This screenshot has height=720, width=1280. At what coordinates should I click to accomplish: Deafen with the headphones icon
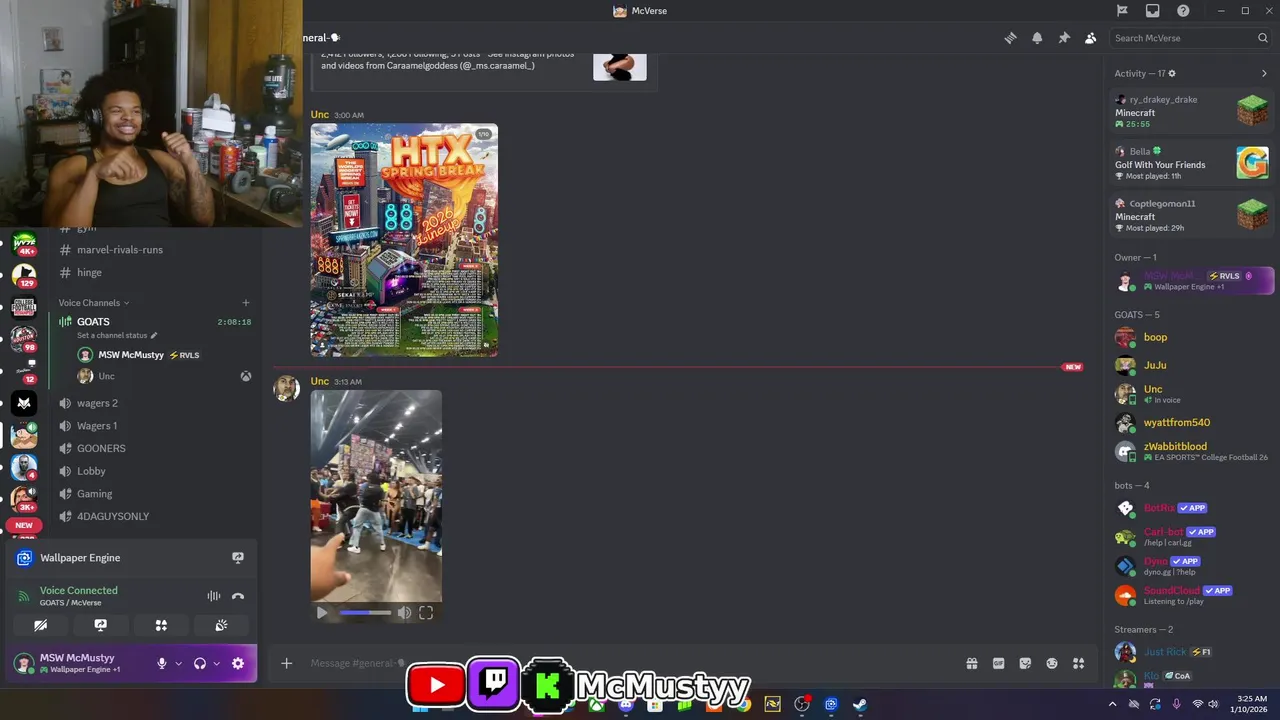click(200, 663)
